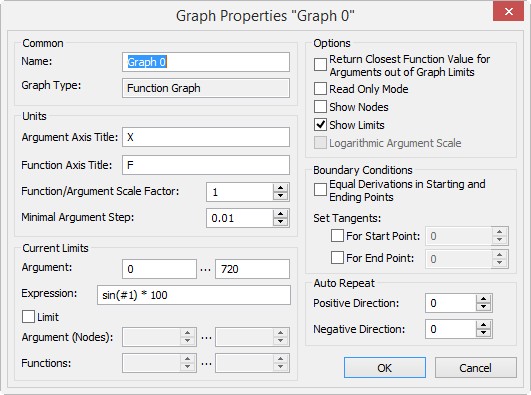This screenshot has width=531, height=395.
Task: Close the Graph Properties dialog
Action: 508,12
